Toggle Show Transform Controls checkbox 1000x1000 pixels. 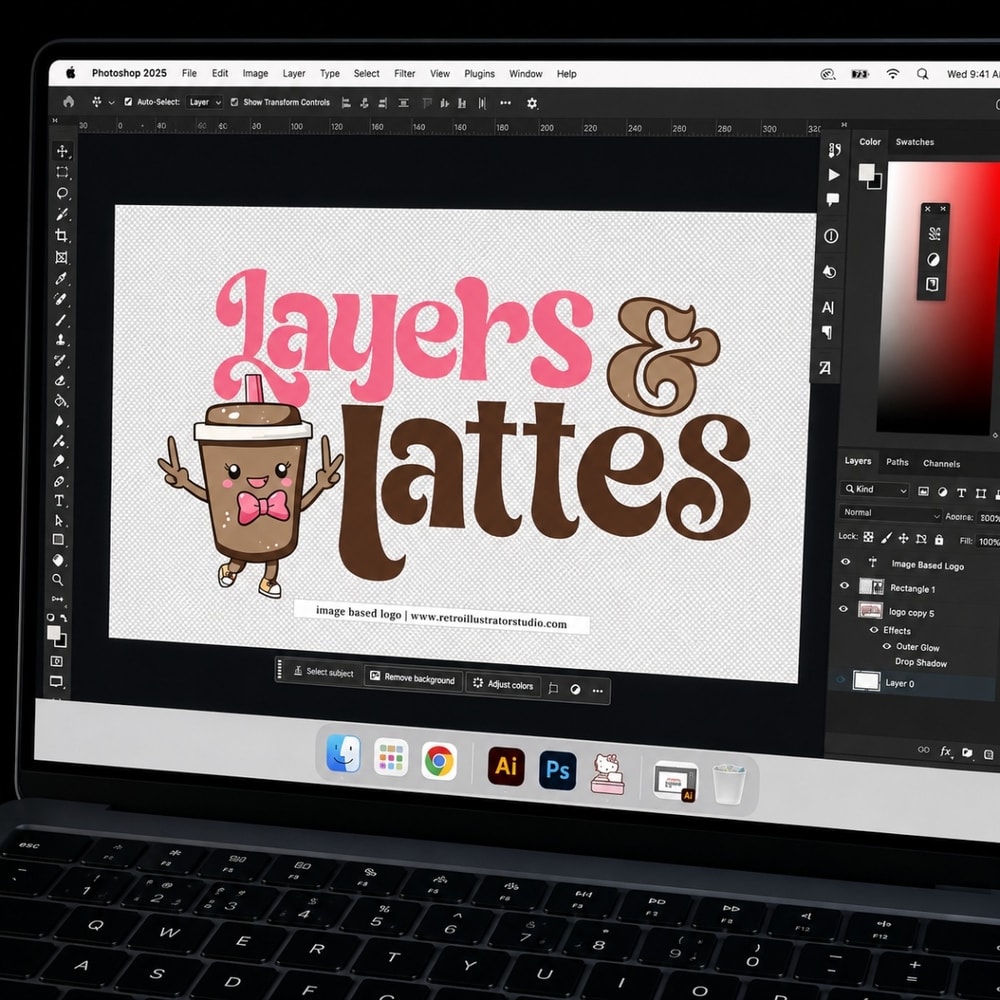click(x=234, y=102)
